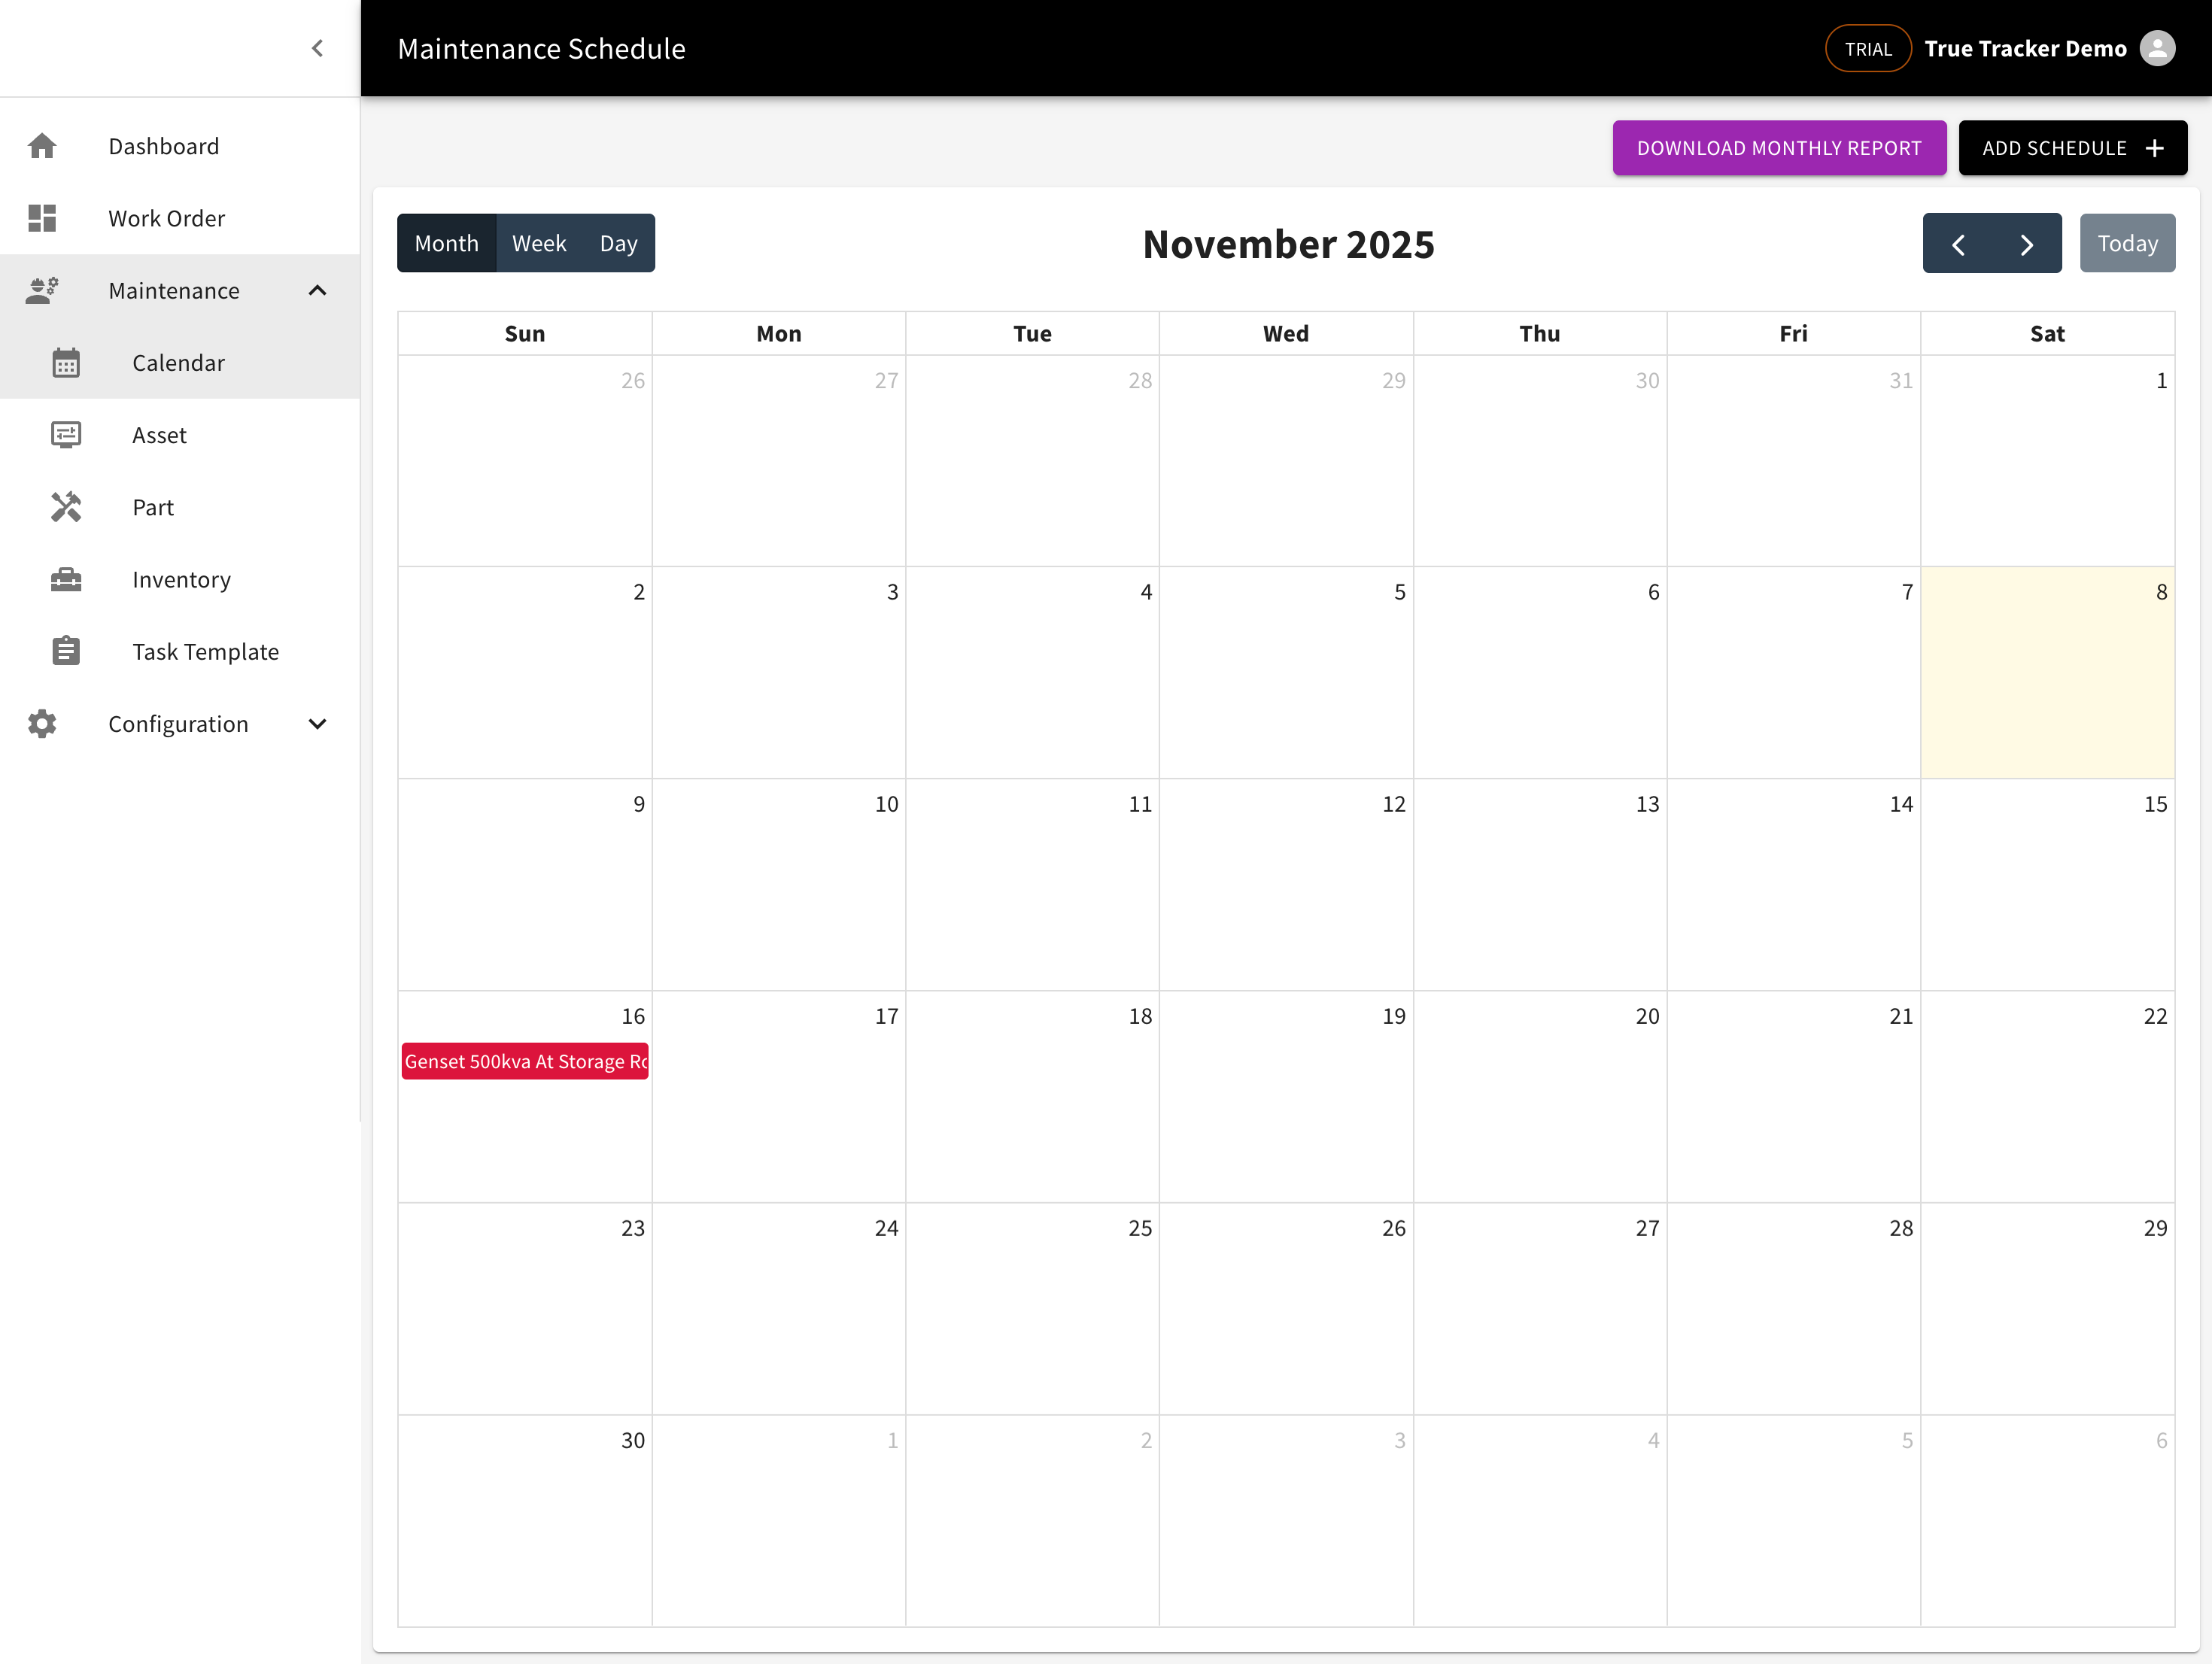Screen dimensions: 2212x1664
Task: Open the user avatar profile icon
Action: pyautogui.click(x=2157, y=48)
